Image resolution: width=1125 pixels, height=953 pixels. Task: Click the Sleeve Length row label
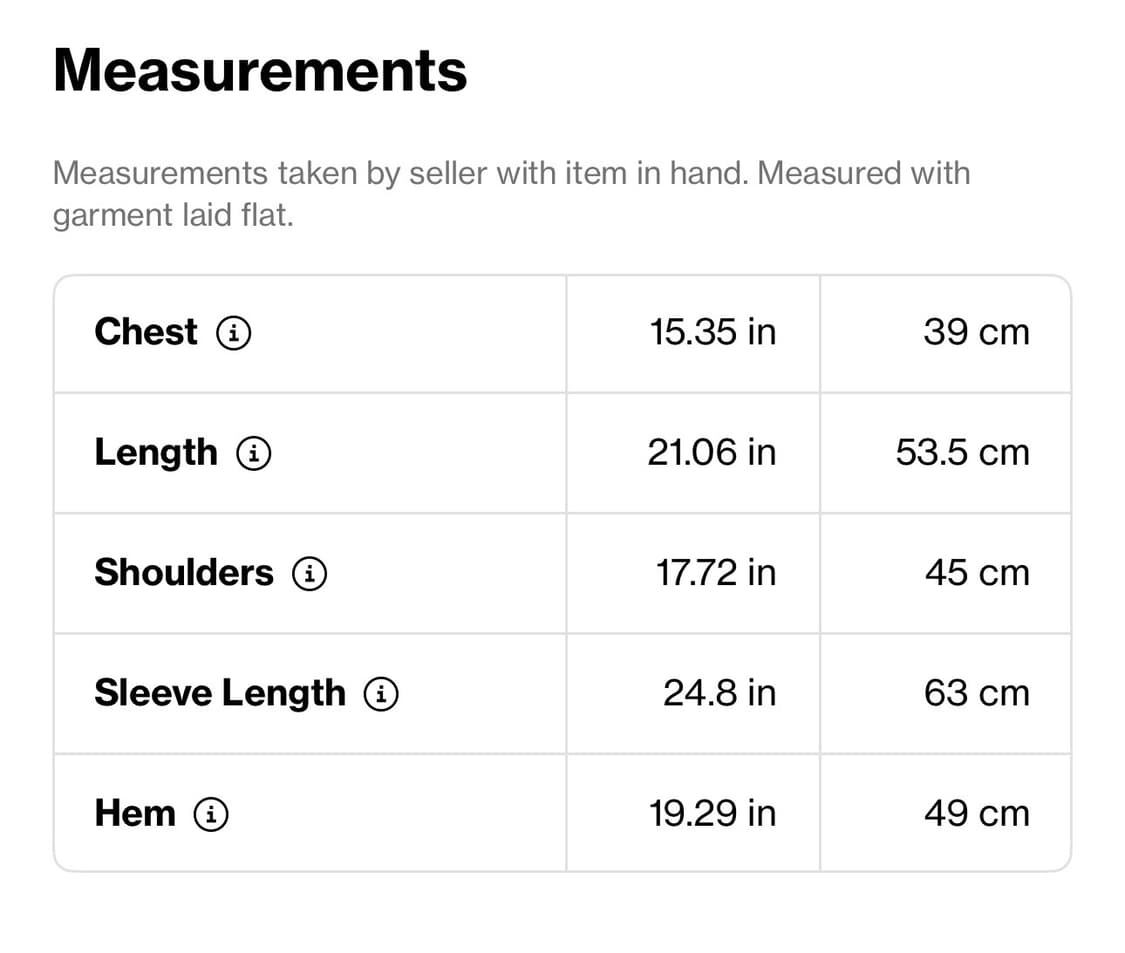tap(220, 693)
